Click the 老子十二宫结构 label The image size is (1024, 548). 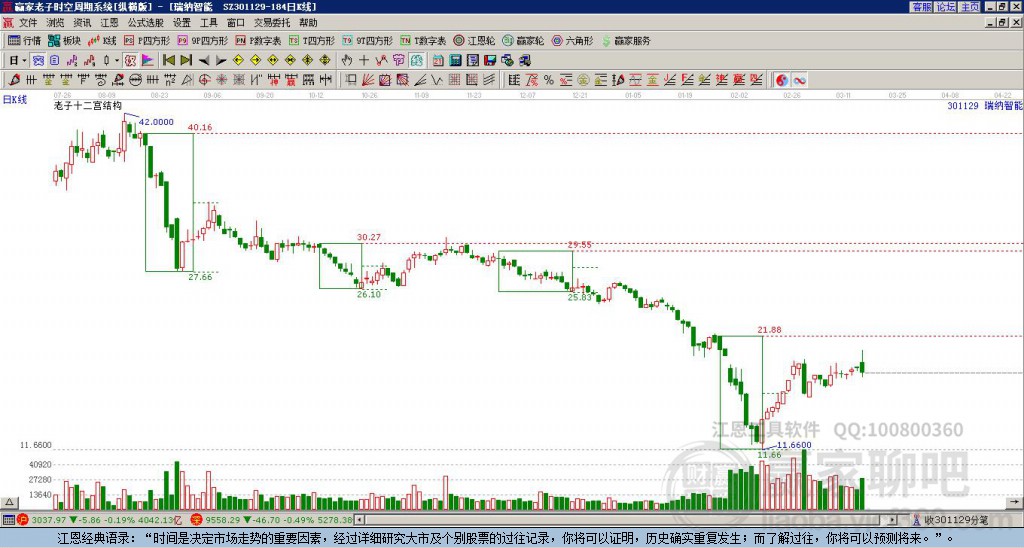coord(88,106)
